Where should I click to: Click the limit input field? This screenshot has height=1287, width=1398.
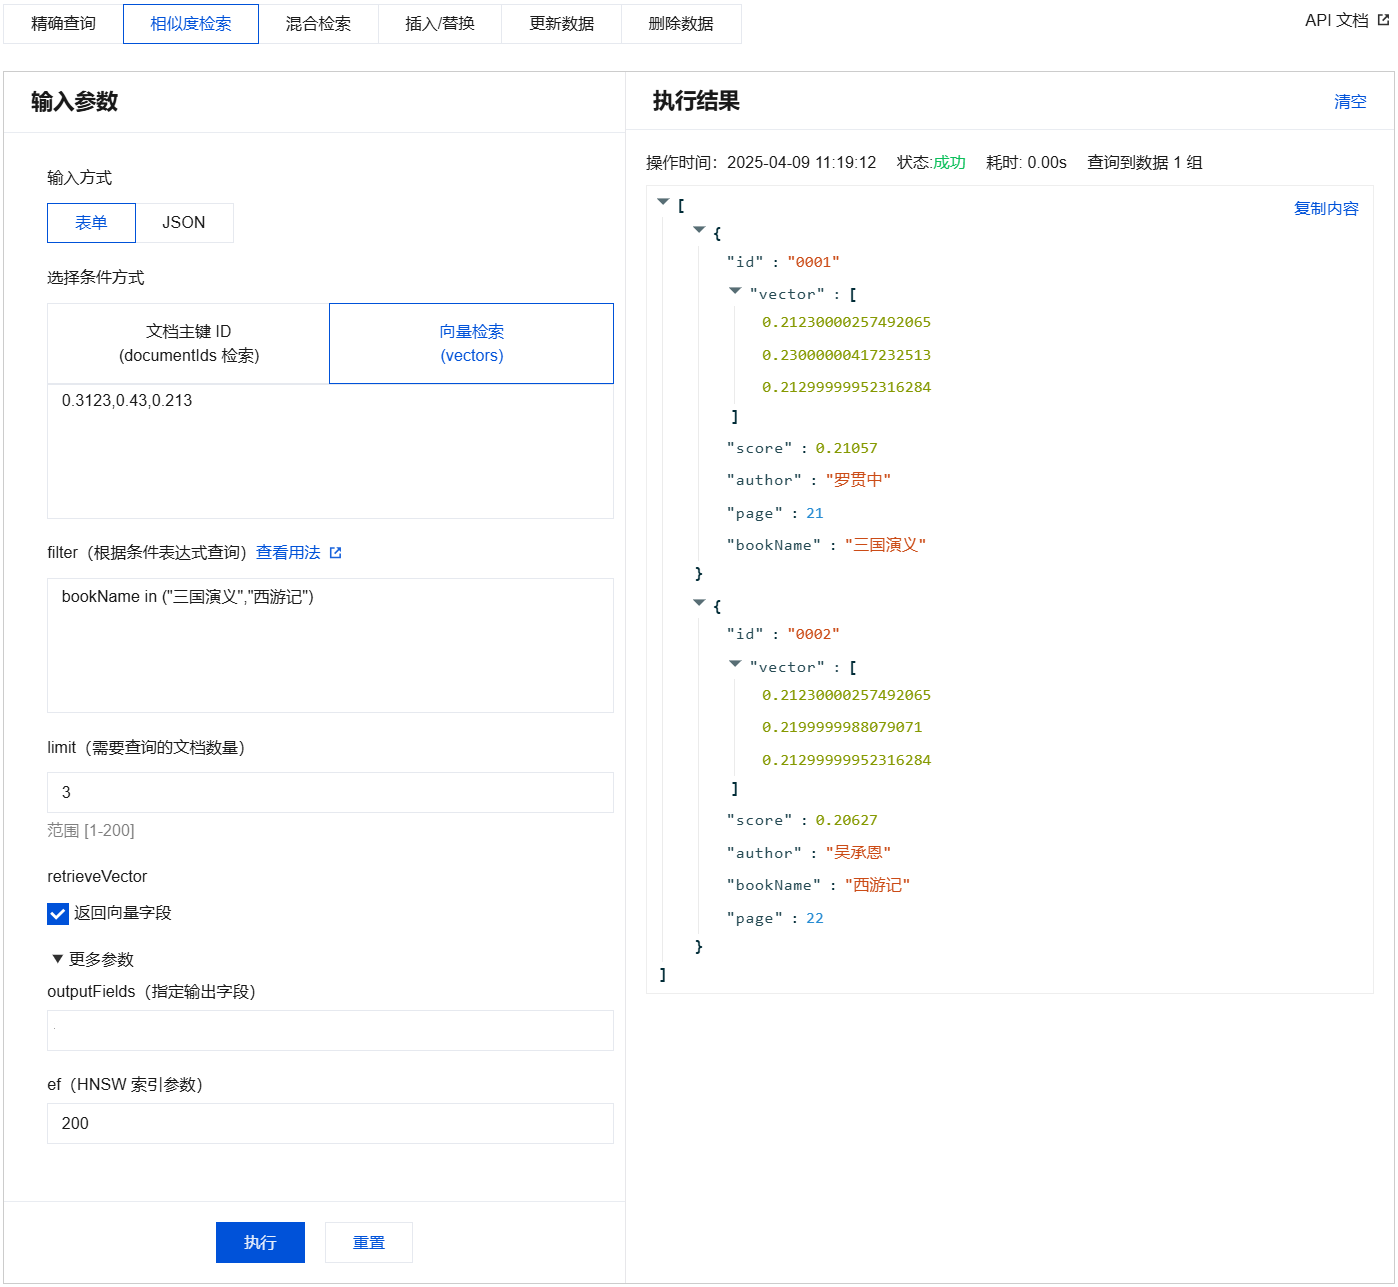pos(330,792)
